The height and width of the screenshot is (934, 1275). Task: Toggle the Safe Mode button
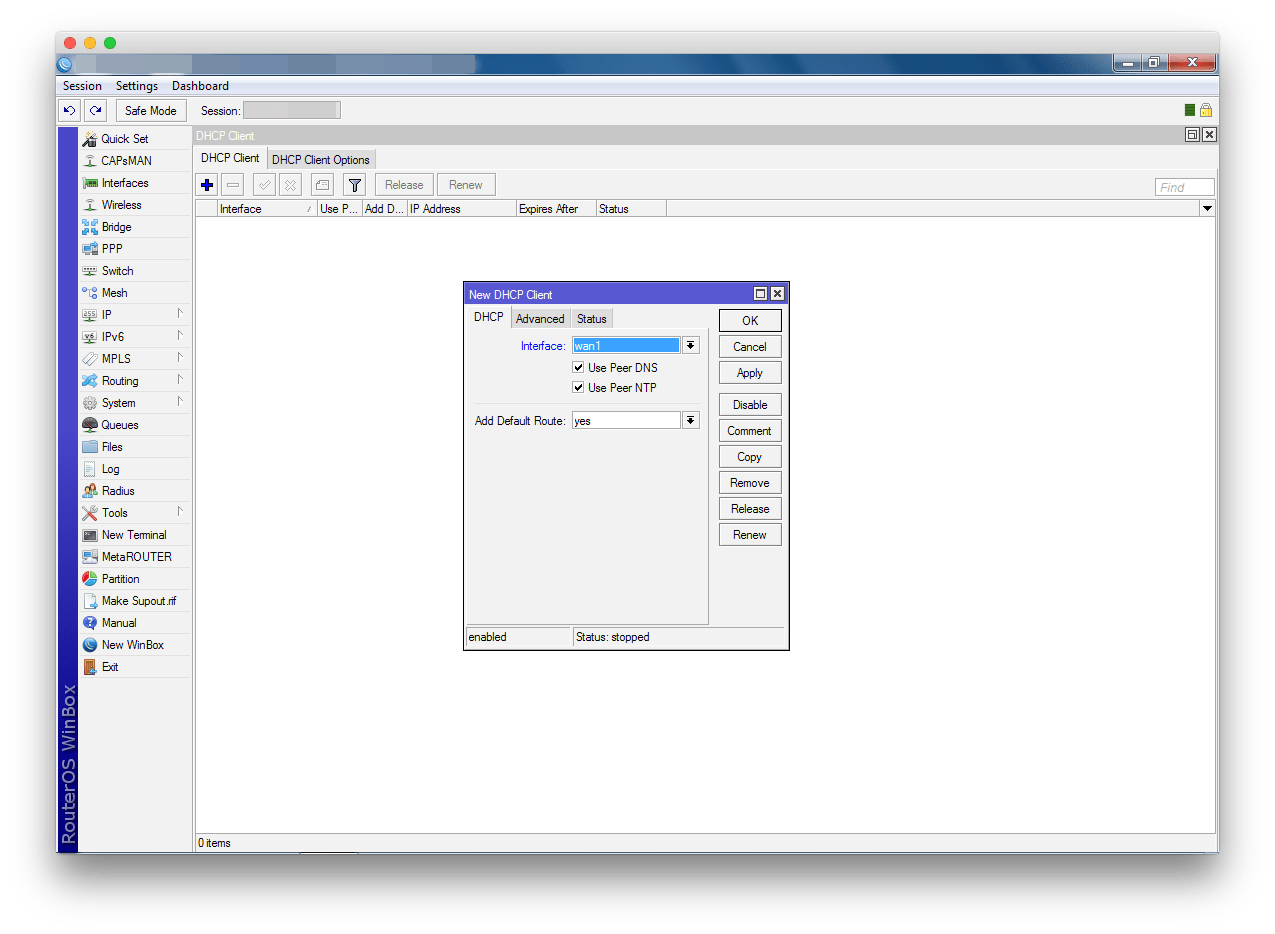tap(150, 111)
